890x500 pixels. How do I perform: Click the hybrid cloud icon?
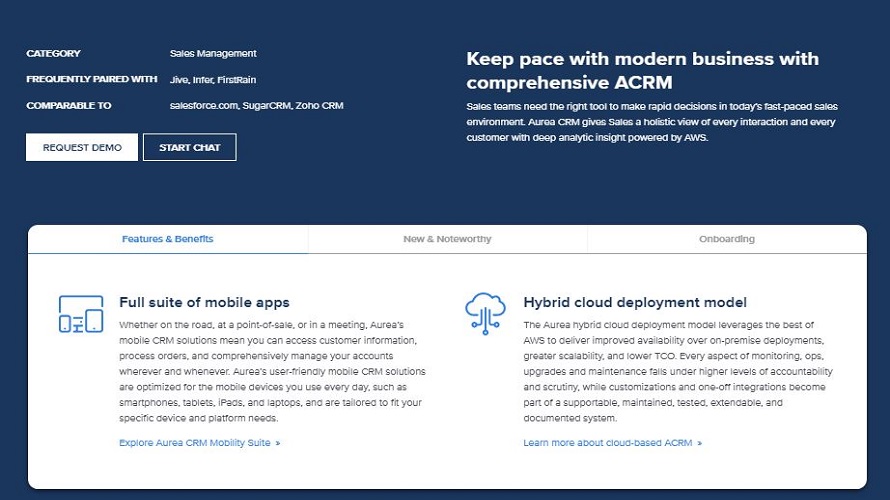tap(485, 313)
